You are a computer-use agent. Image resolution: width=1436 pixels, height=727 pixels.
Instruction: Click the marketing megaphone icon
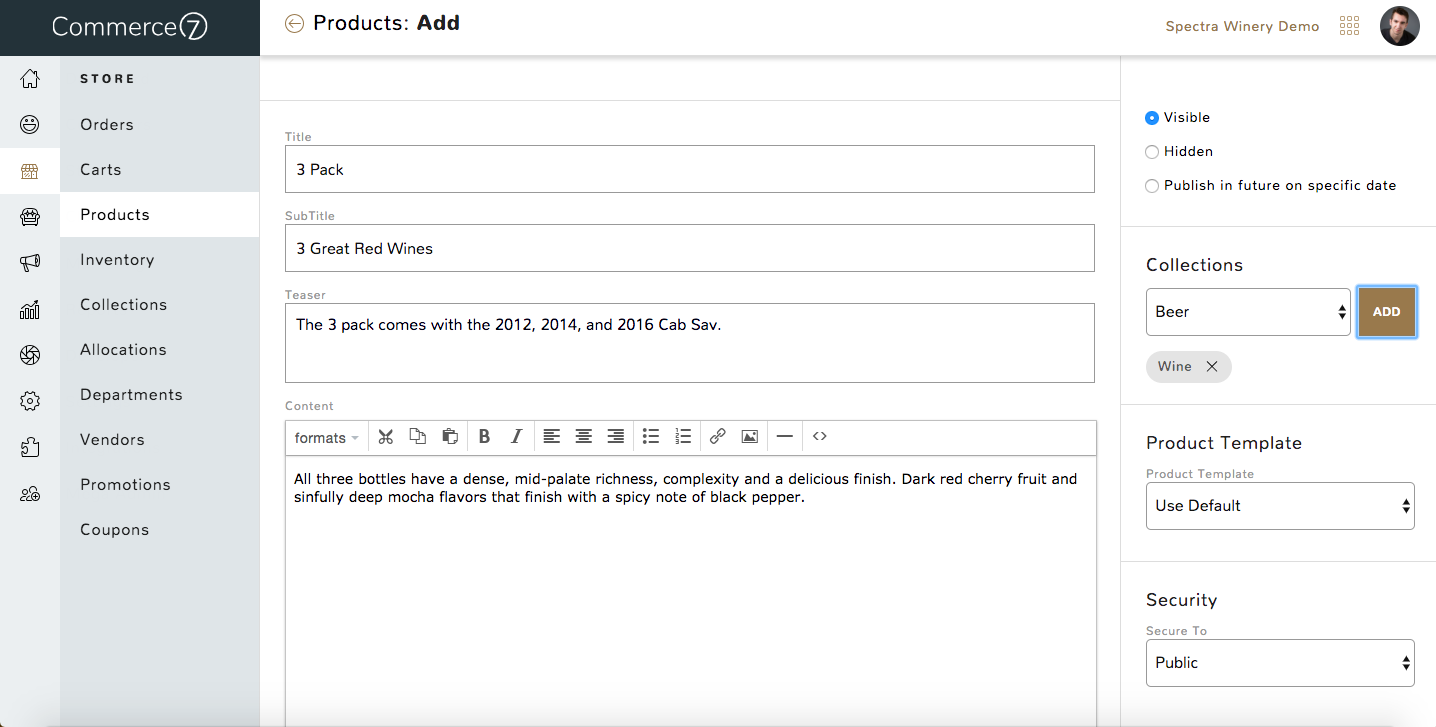[30, 263]
